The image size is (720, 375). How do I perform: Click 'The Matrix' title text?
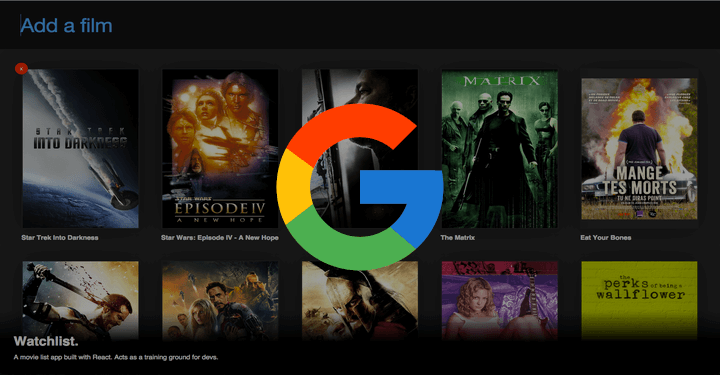coord(457,238)
